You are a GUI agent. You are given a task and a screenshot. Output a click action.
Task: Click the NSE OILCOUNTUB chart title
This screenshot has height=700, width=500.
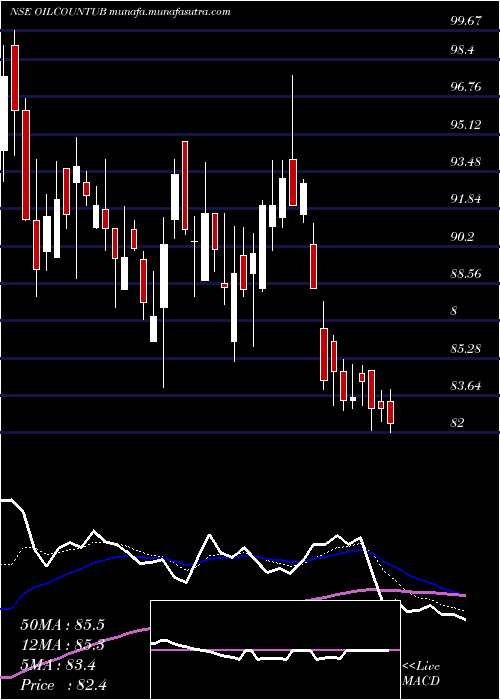tap(120, 12)
